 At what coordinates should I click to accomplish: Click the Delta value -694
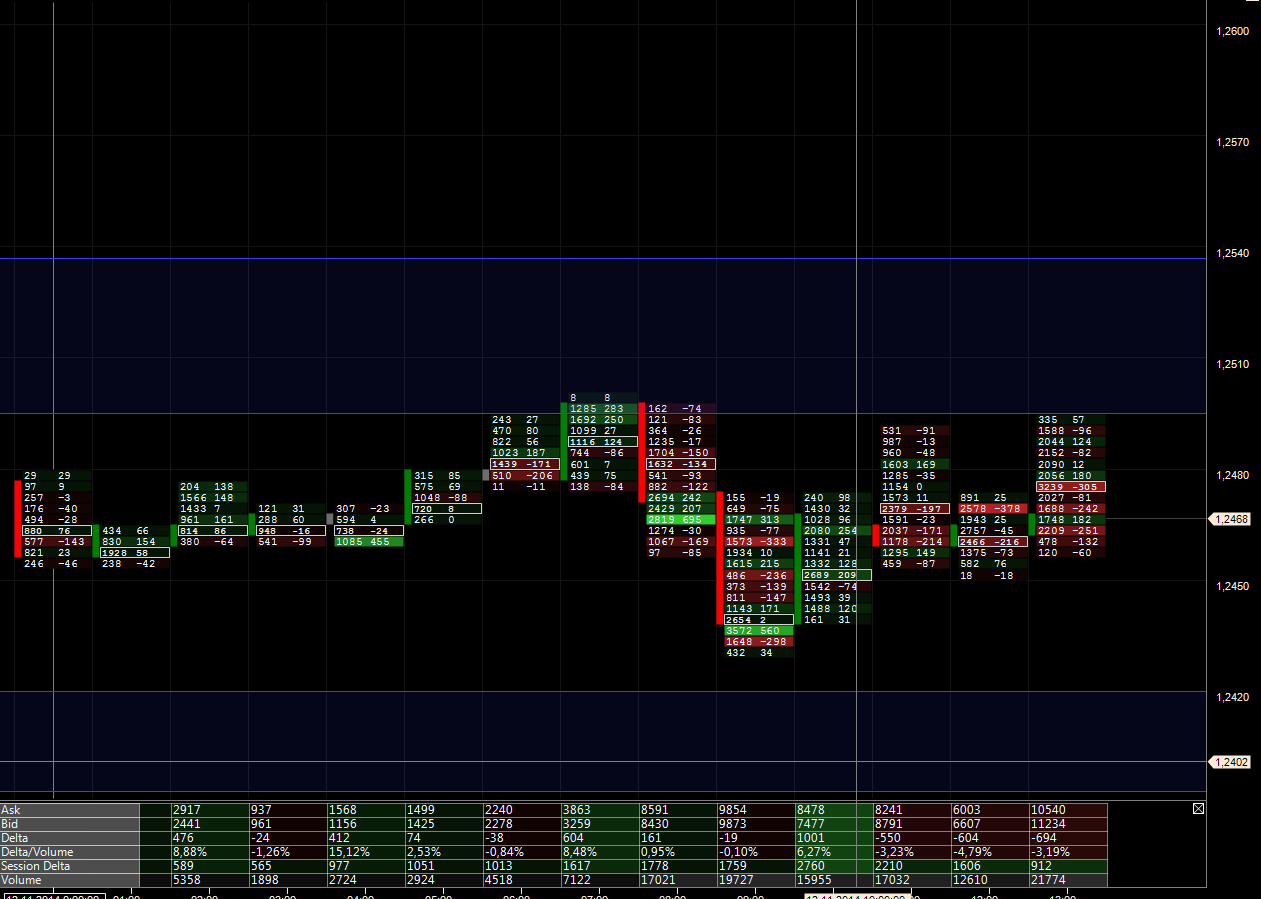click(1068, 838)
